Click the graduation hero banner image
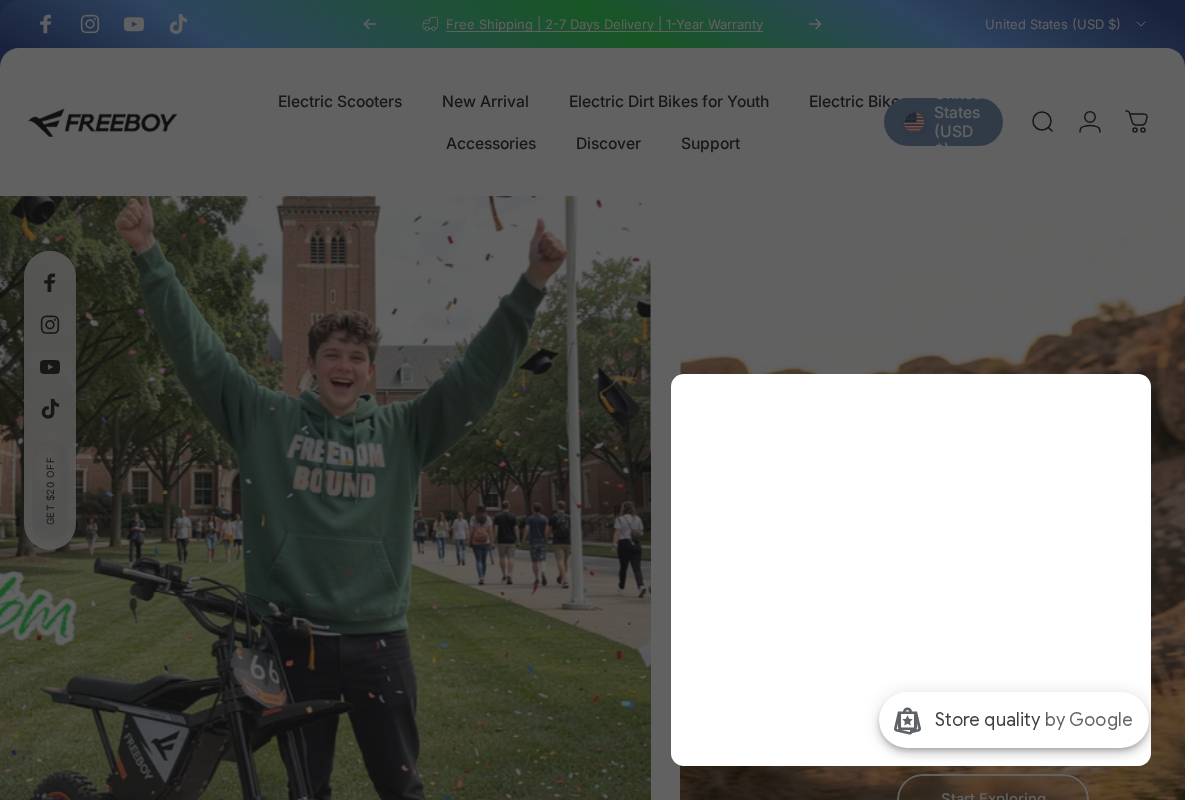The height and width of the screenshot is (800, 1200). [325, 498]
